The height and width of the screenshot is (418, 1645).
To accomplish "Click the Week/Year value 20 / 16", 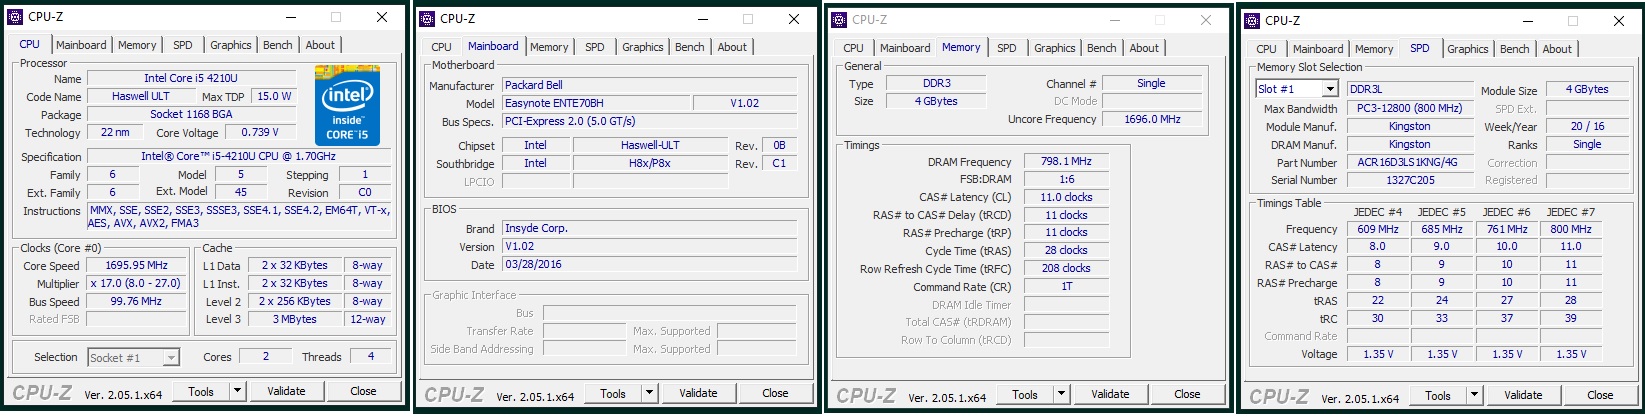I will coord(1587,126).
